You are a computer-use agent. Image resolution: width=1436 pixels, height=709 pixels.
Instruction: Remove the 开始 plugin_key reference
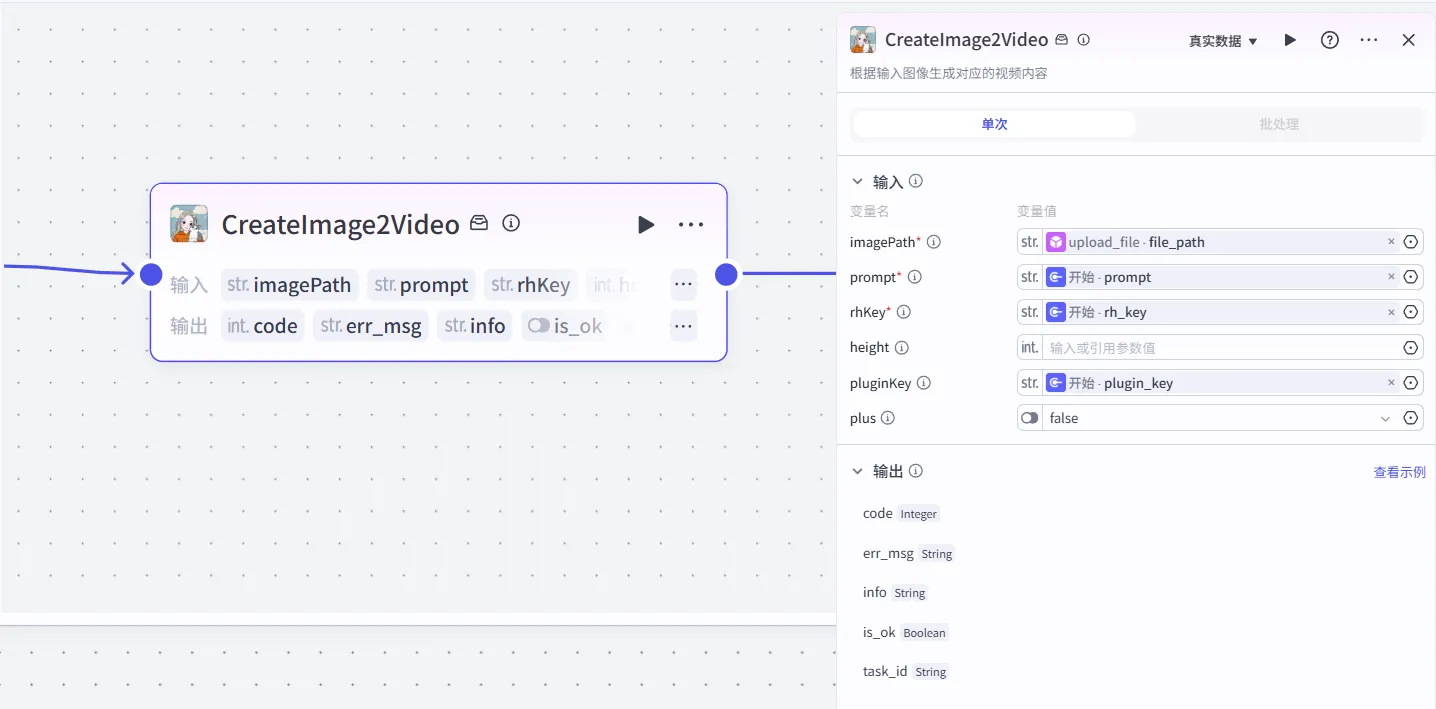tap(1391, 383)
